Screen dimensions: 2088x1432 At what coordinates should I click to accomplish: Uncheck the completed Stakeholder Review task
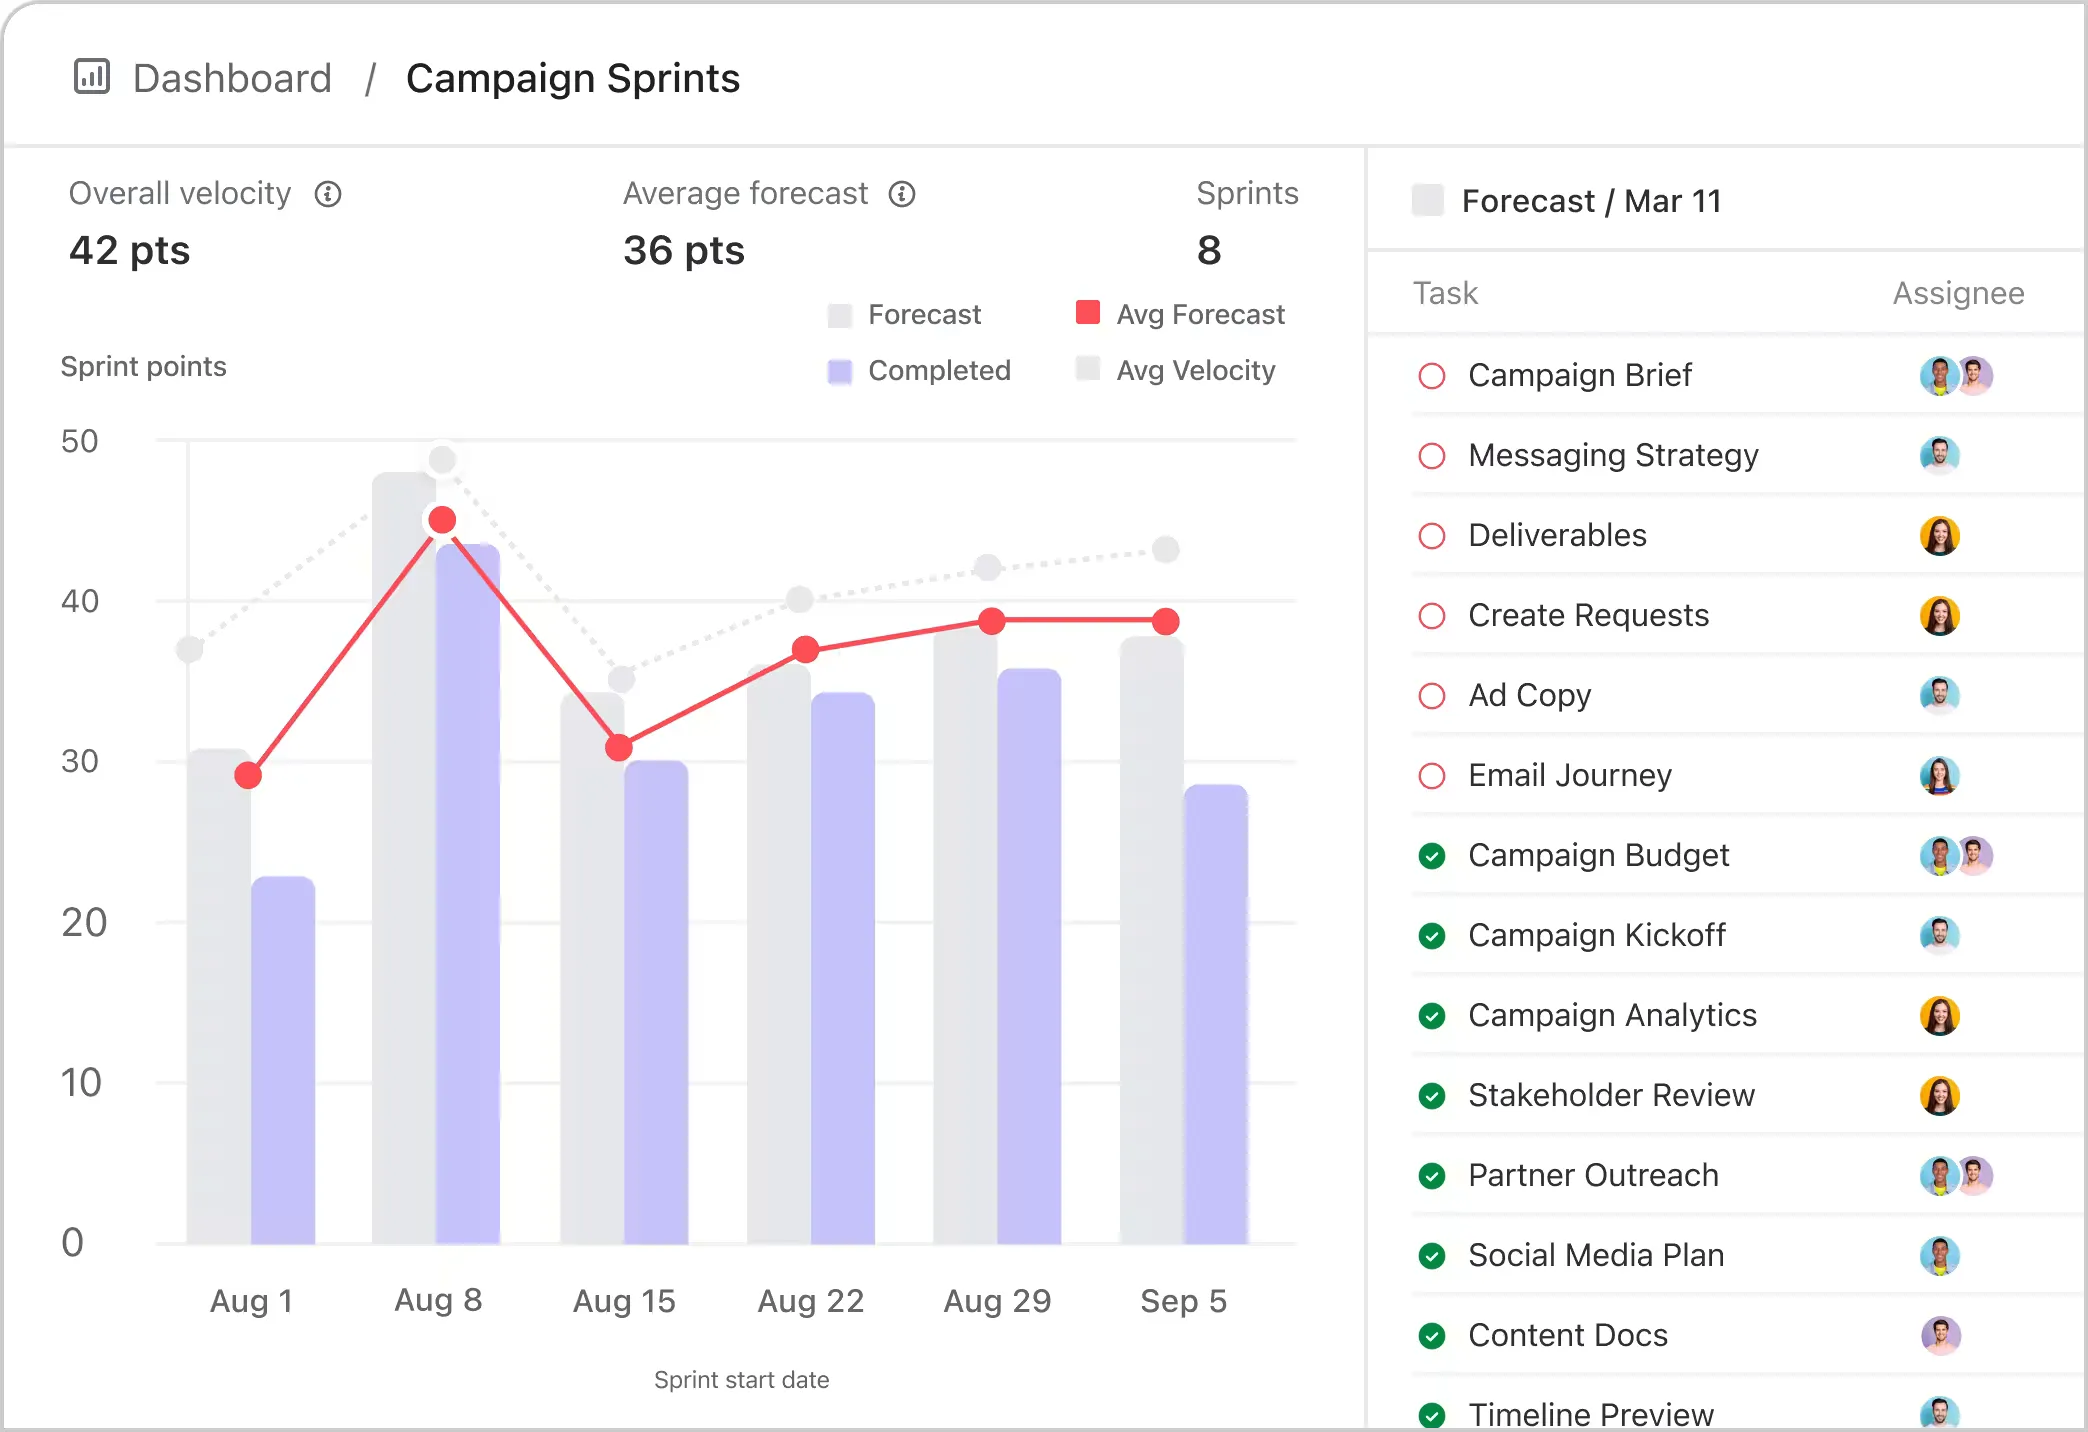[1432, 1096]
